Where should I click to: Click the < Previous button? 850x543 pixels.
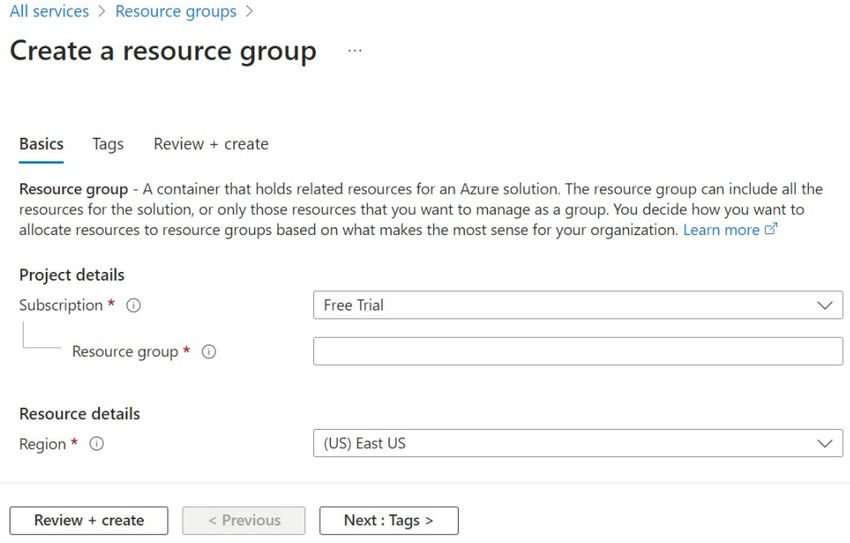click(244, 520)
